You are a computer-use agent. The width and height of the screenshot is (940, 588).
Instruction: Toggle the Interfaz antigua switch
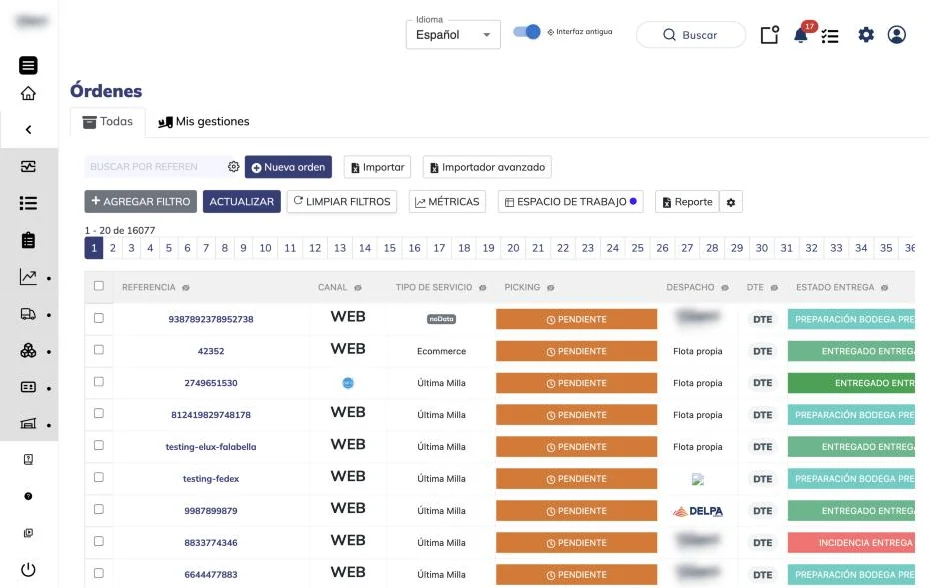(527, 32)
